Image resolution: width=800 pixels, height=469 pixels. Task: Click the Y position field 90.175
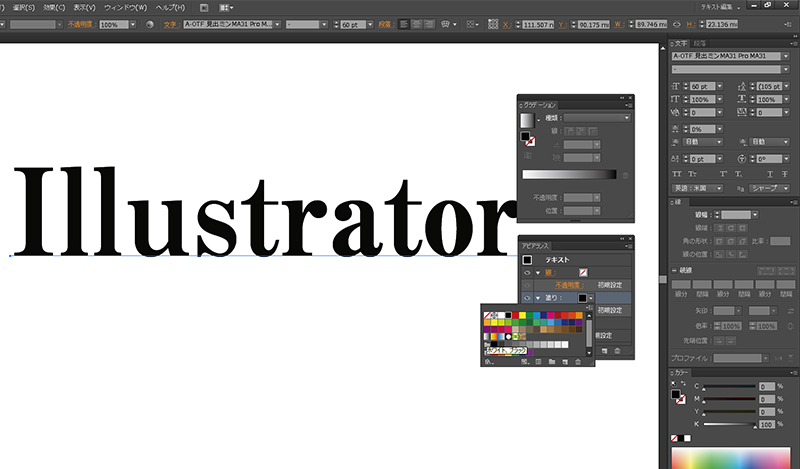click(x=593, y=24)
